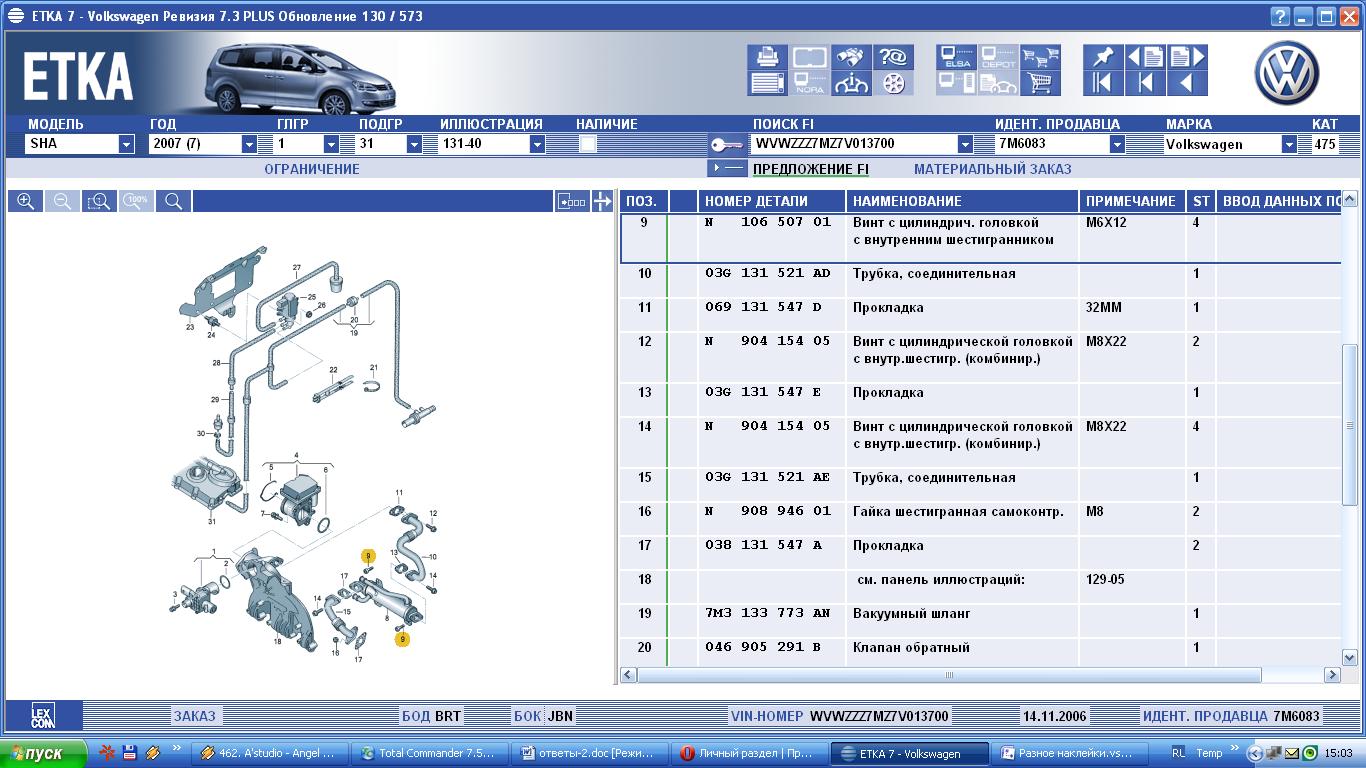
Task: Switch to Total Commander taskbar window
Action: coord(431,753)
